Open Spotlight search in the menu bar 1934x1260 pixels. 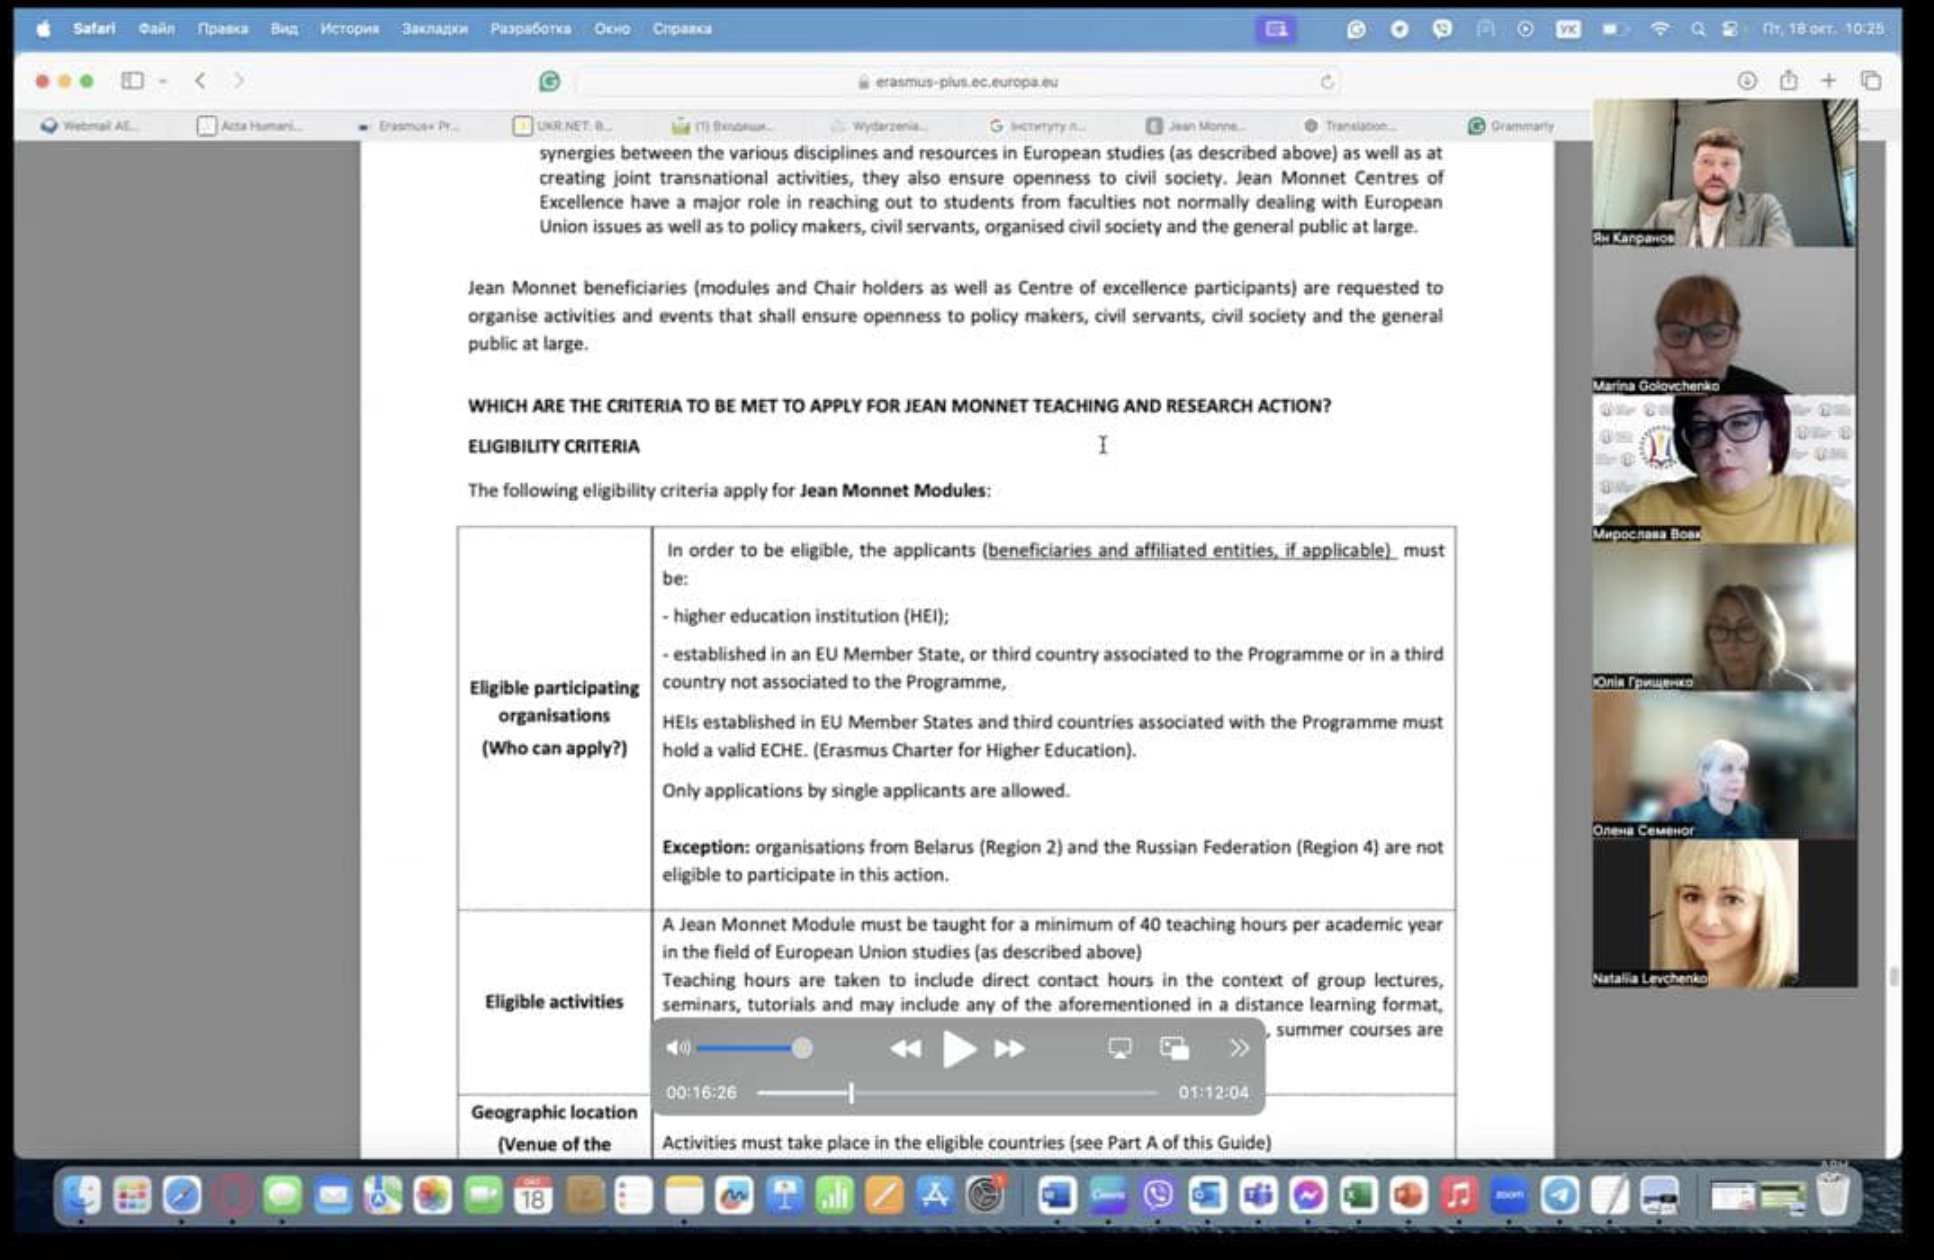1698,29
